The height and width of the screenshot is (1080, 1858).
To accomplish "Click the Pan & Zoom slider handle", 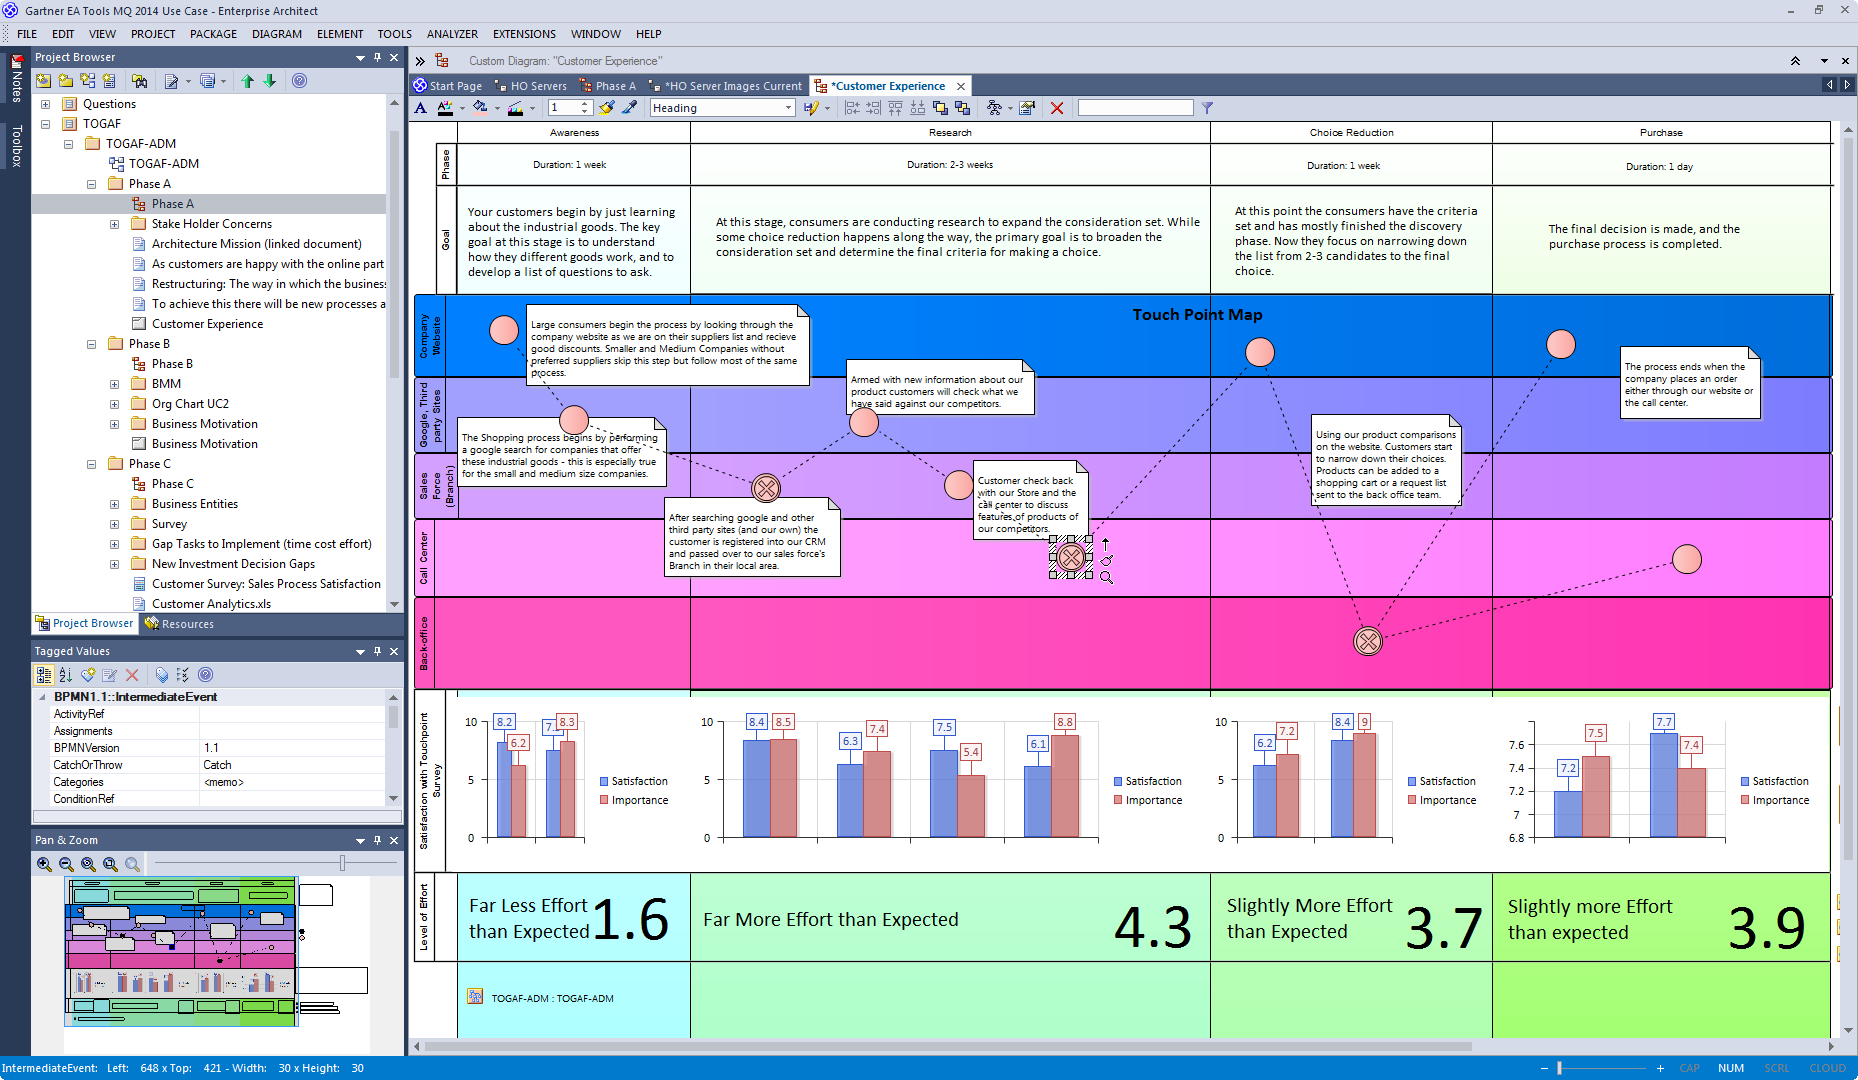I will pos(342,863).
